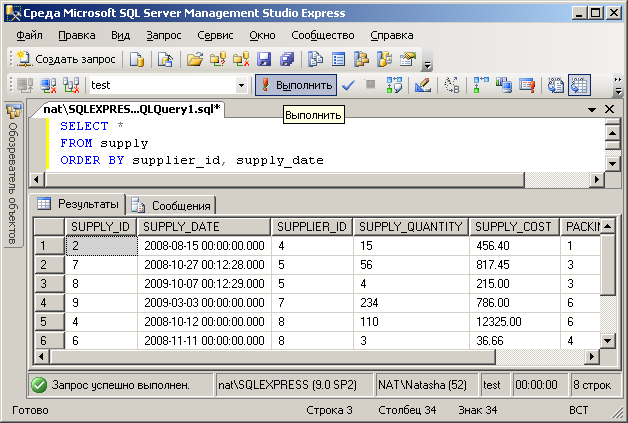Show the Summary page icon
Viewport: 628px width, 423px height.
point(338,59)
